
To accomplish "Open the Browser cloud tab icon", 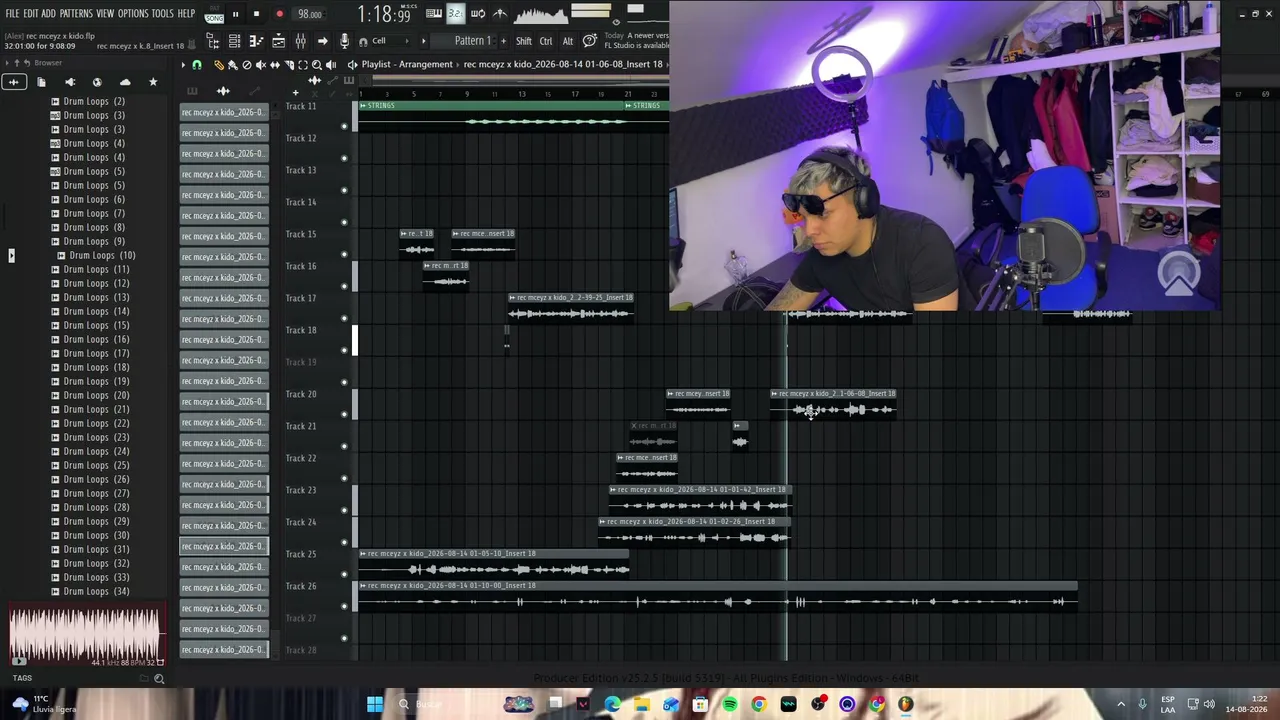I will (125, 82).
